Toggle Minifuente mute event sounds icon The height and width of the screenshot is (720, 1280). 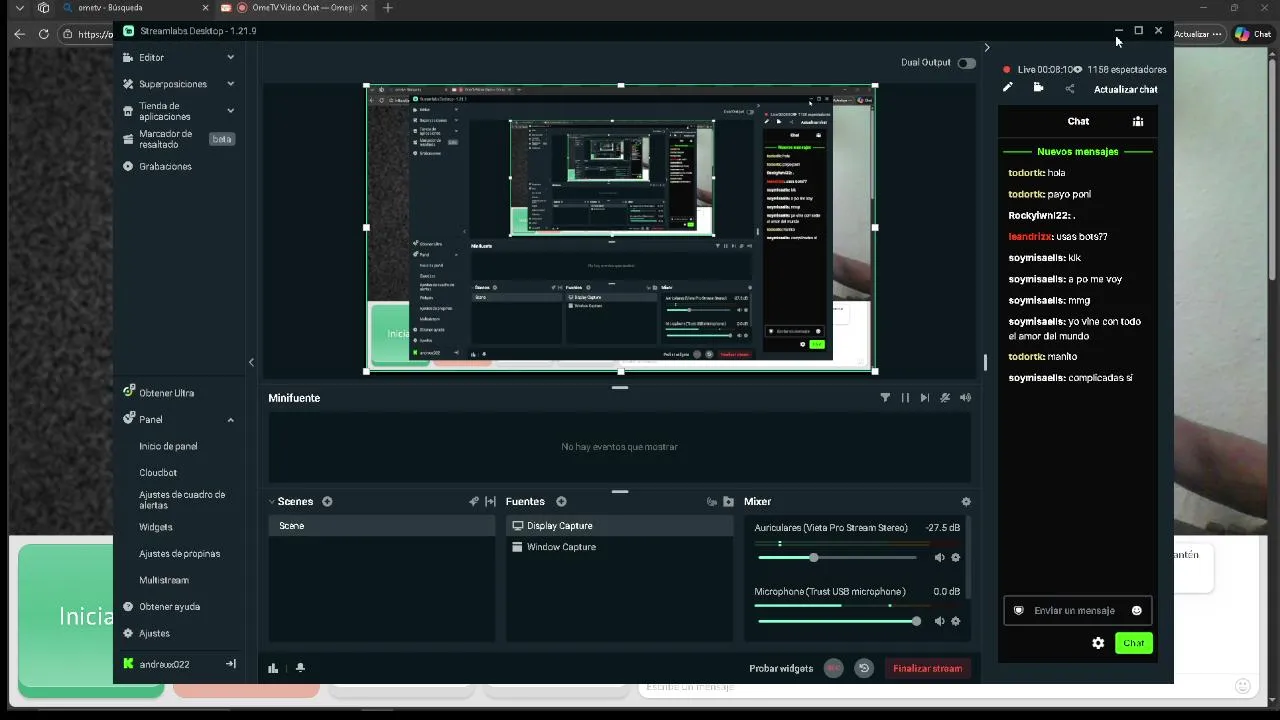tap(945, 398)
